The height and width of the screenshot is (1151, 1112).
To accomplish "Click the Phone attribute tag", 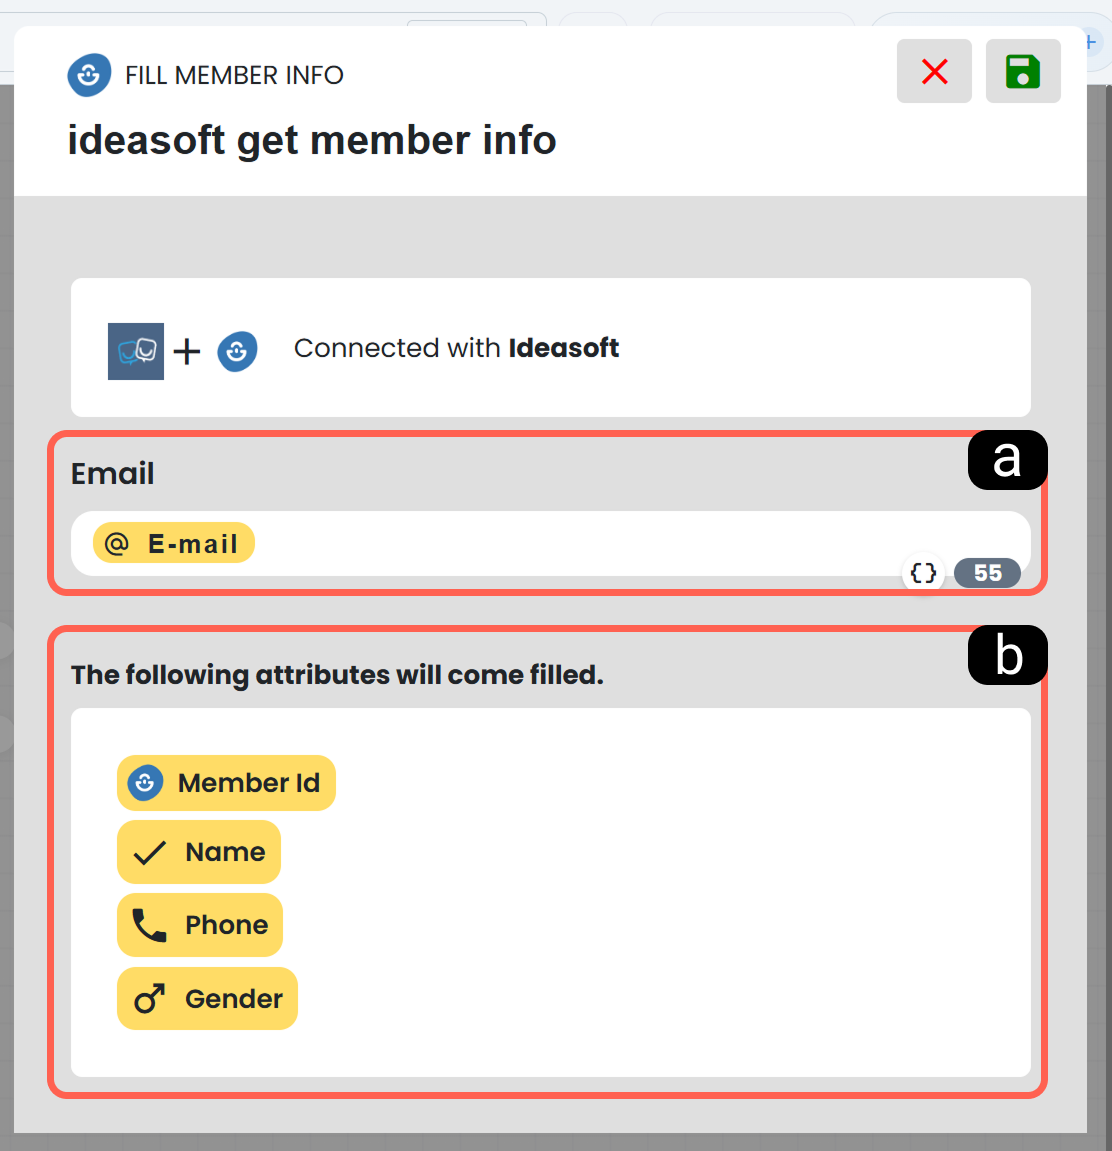I will pos(200,925).
